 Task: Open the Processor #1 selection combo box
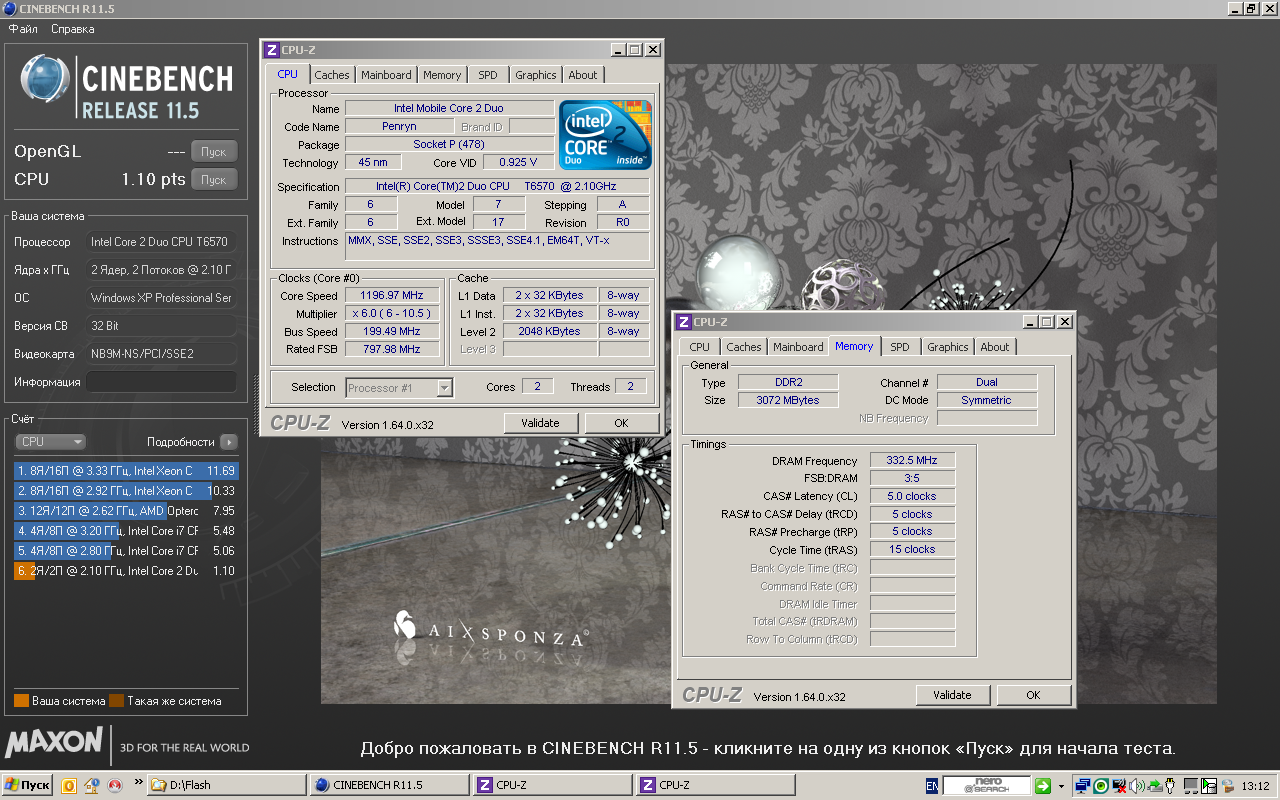pos(399,387)
